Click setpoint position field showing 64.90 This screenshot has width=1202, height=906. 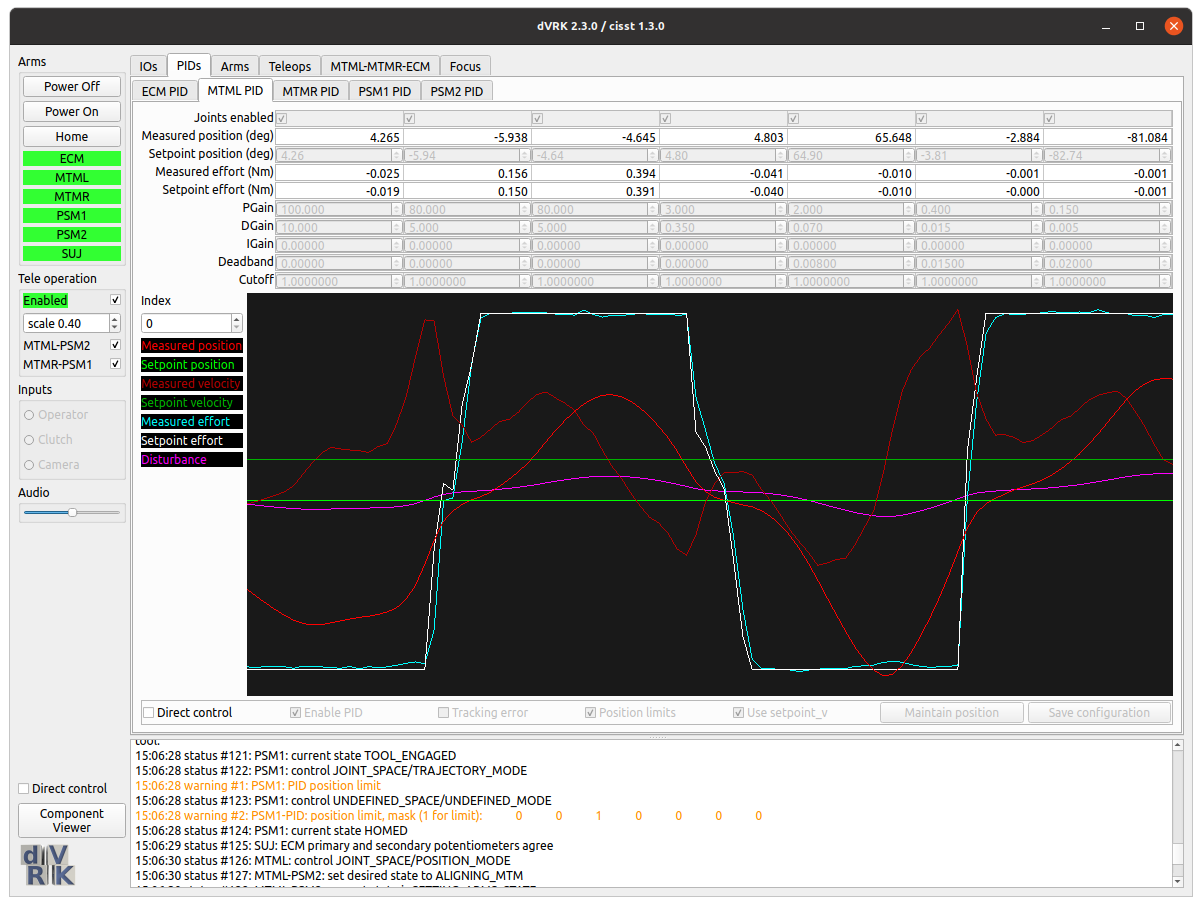coord(851,155)
